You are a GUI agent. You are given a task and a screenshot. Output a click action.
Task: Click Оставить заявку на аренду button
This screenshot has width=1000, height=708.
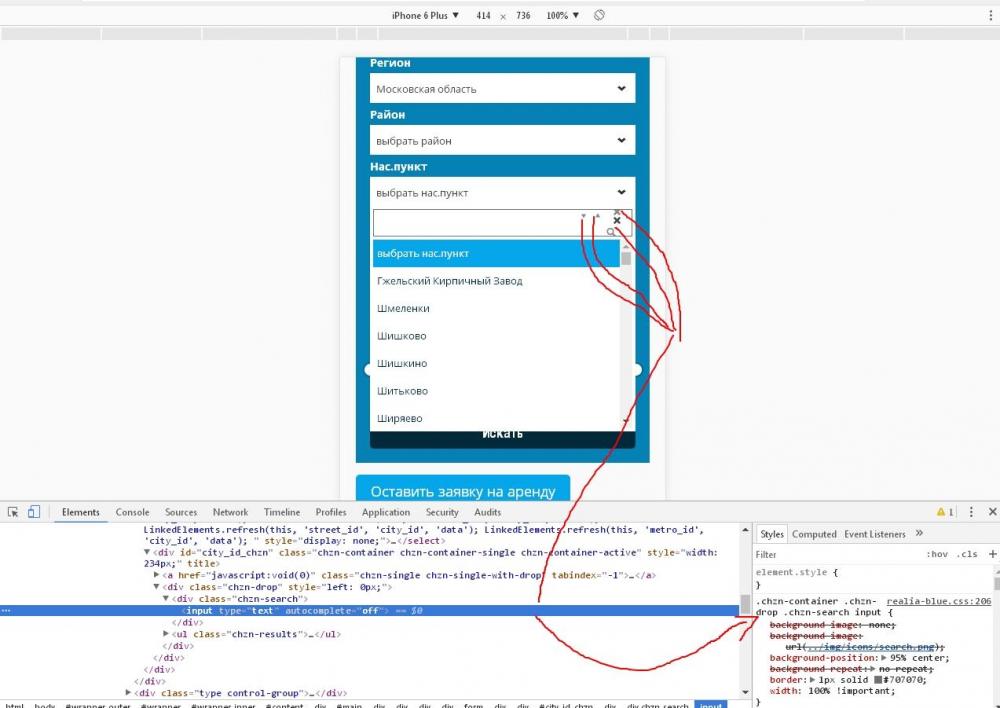(462, 491)
